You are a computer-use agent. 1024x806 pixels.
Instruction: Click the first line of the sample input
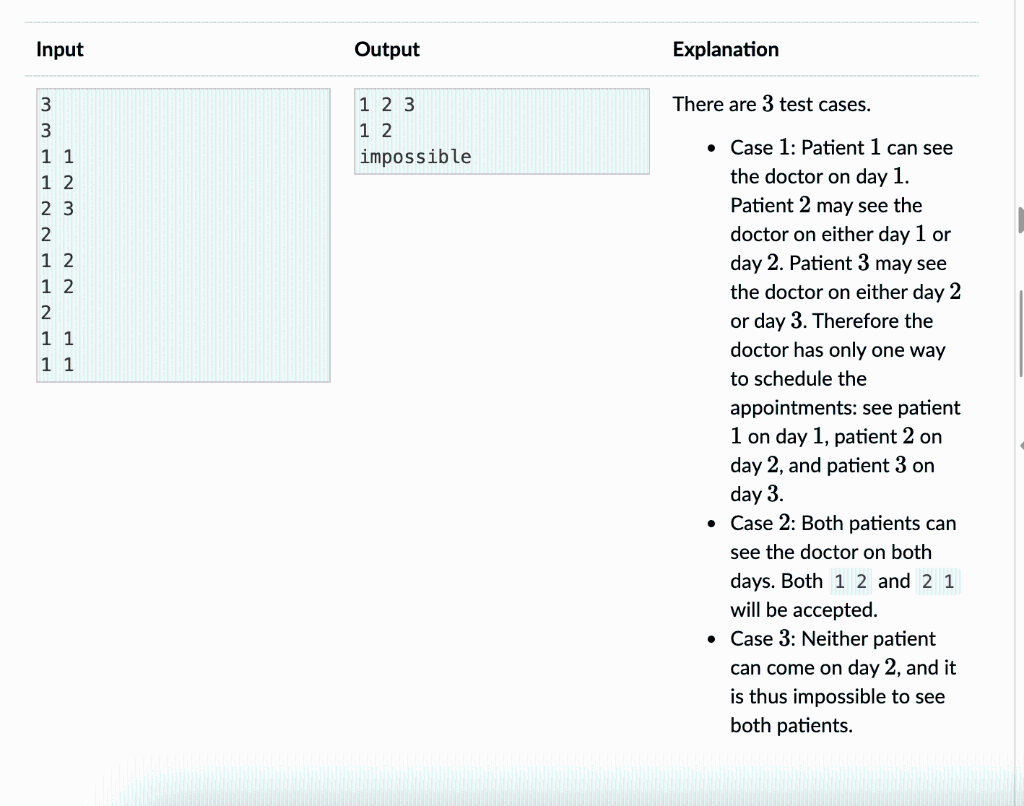point(46,105)
